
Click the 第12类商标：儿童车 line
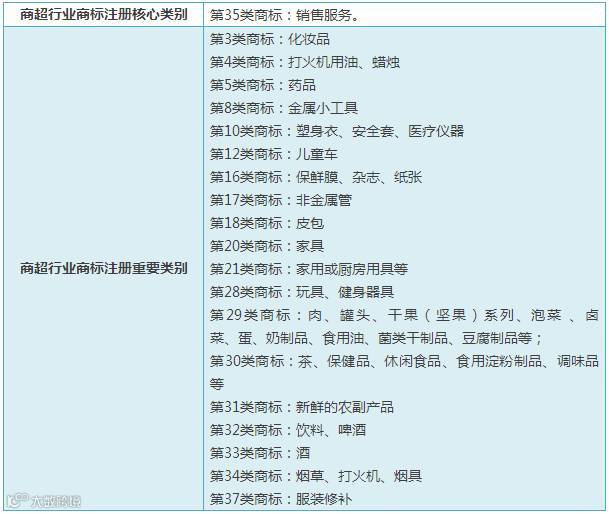click(273, 154)
